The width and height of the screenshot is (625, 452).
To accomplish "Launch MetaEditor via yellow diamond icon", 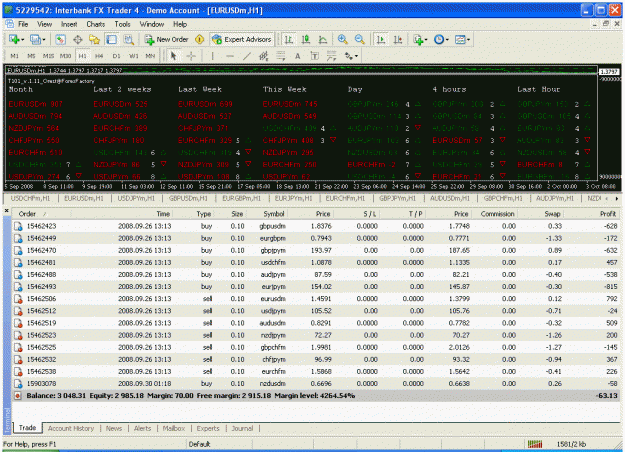I will click(199, 39).
